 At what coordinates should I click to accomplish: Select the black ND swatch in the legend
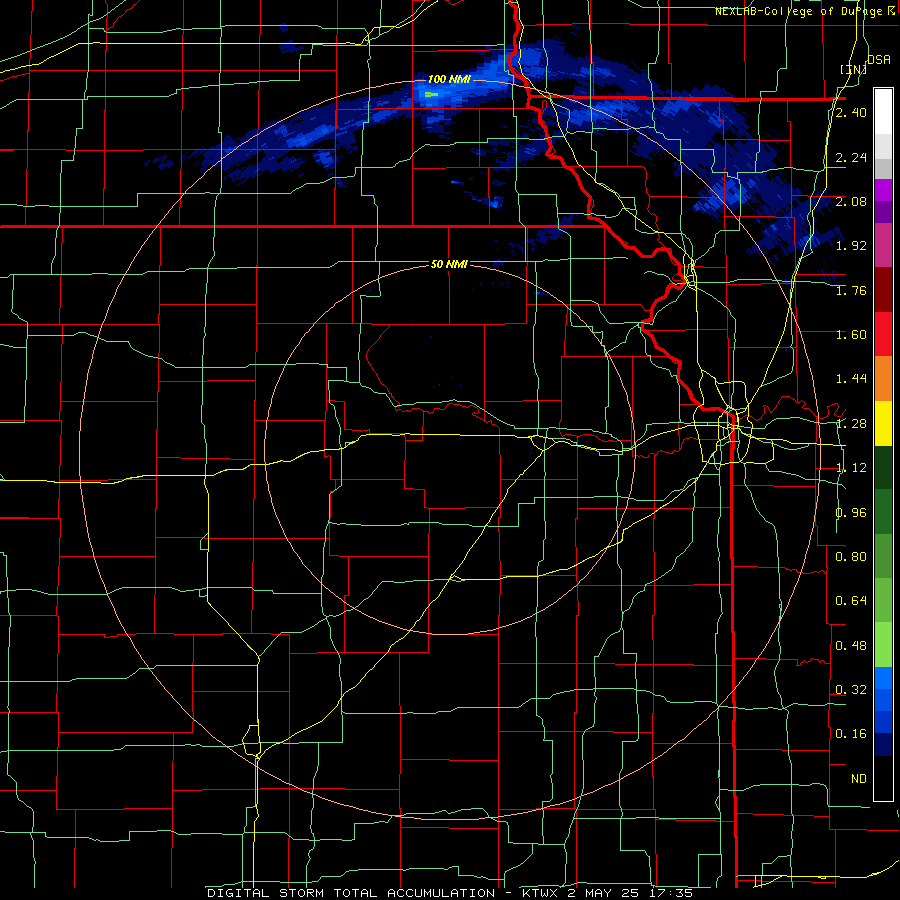click(883, 778)
